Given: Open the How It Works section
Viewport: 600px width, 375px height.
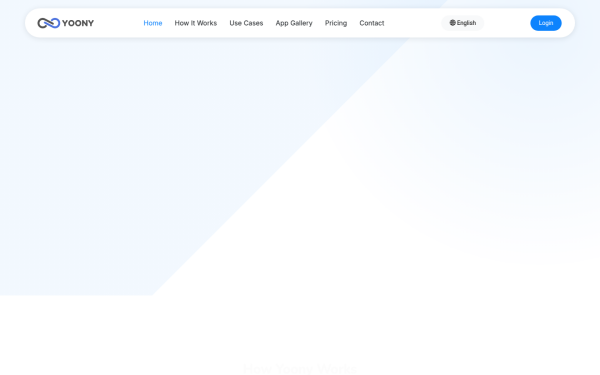Looking at the screenshot, I should point(196,23).
